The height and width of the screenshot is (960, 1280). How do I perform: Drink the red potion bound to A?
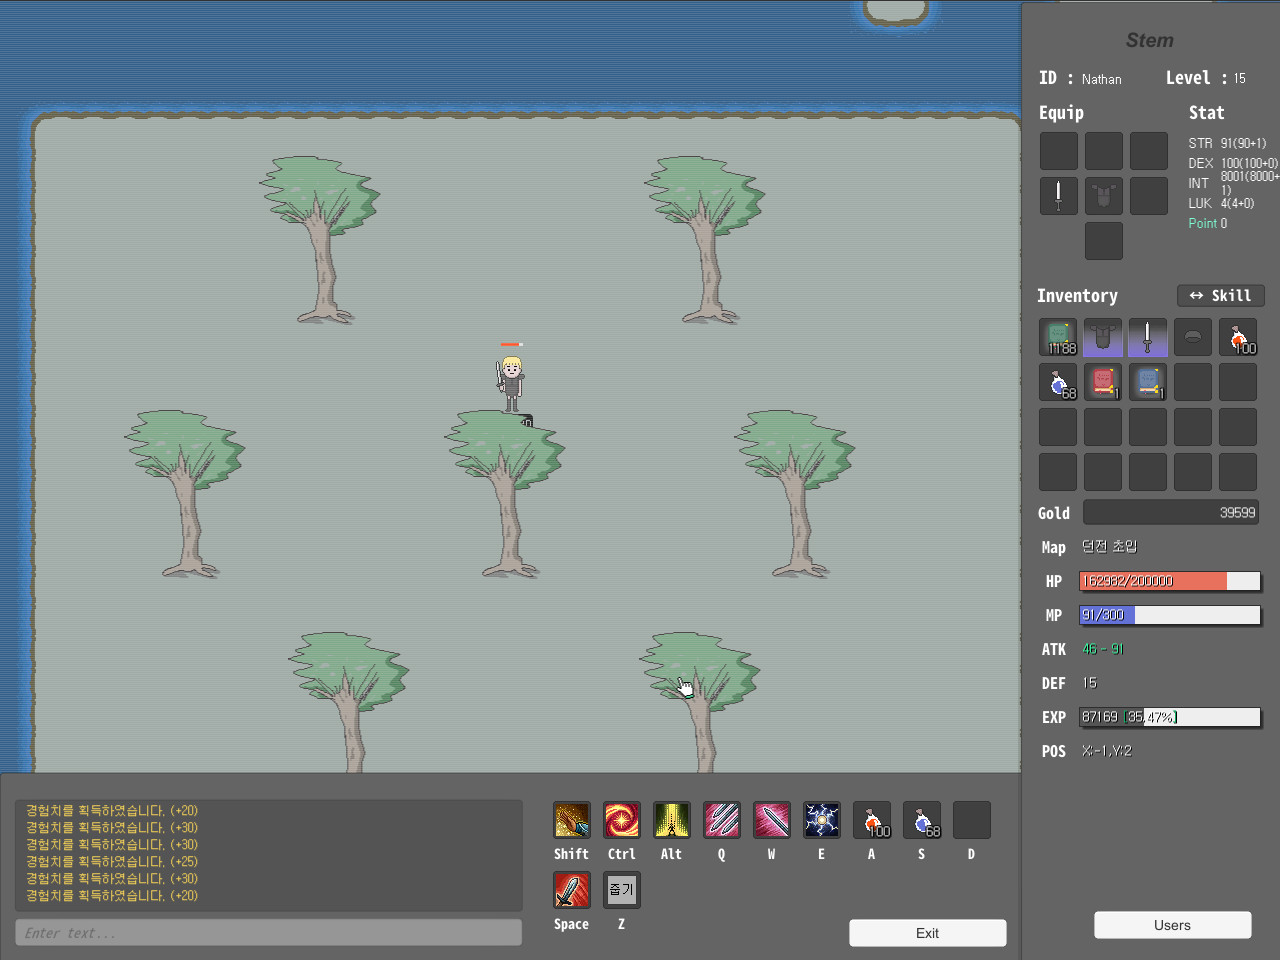pos(871,819)
